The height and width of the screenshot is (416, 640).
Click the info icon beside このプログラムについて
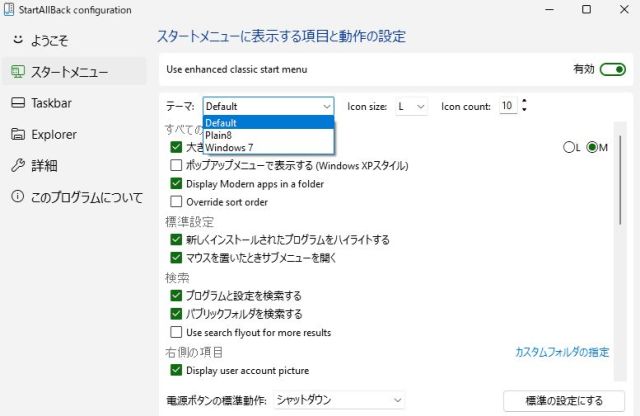coord(18,196)
